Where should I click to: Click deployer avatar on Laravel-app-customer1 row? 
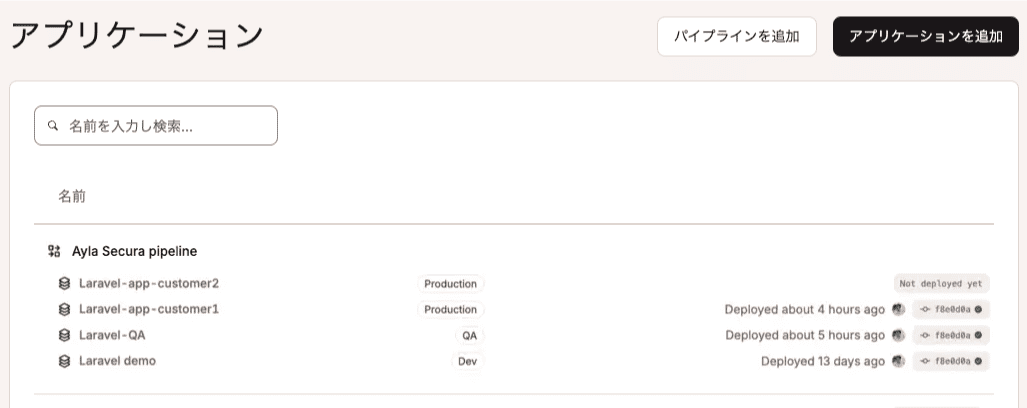899,309
